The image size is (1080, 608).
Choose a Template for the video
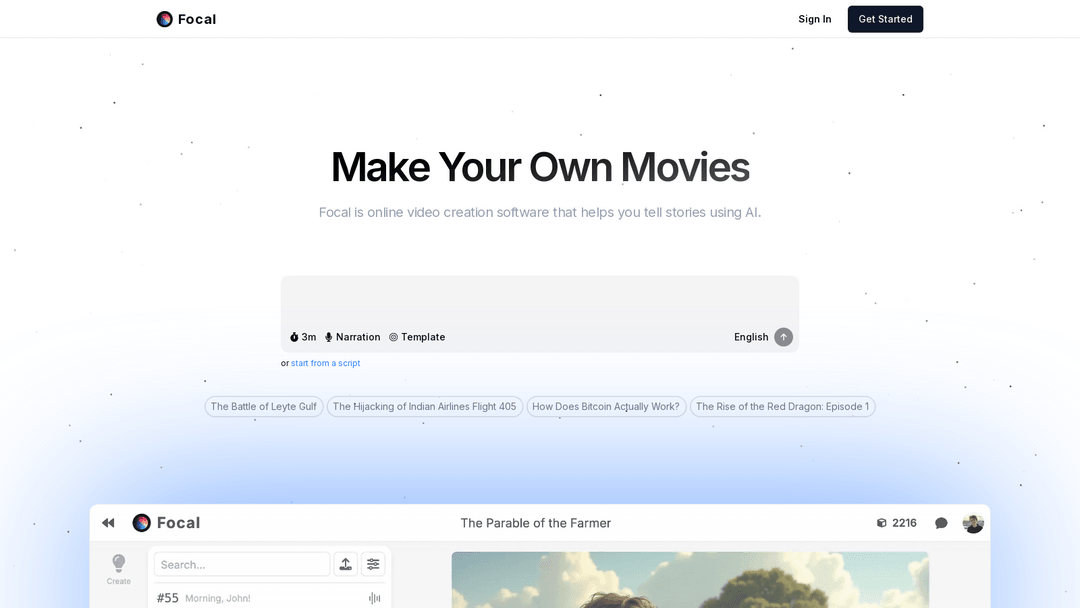point(417,337)
